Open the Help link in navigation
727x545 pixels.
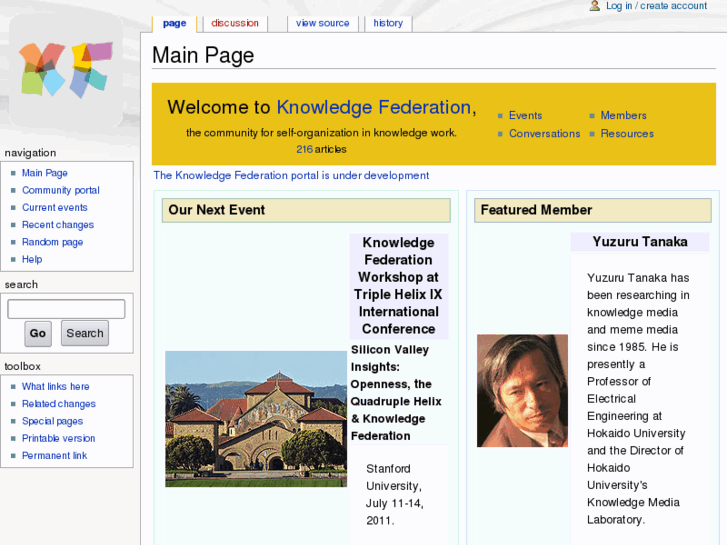pyautogui.click(x=32, y=259)
